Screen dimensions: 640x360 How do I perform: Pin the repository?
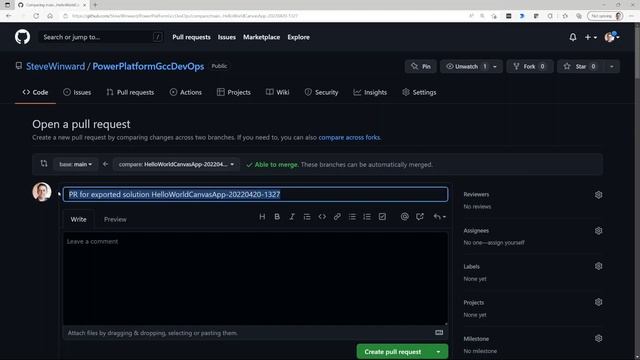click(x=421, y=67)
